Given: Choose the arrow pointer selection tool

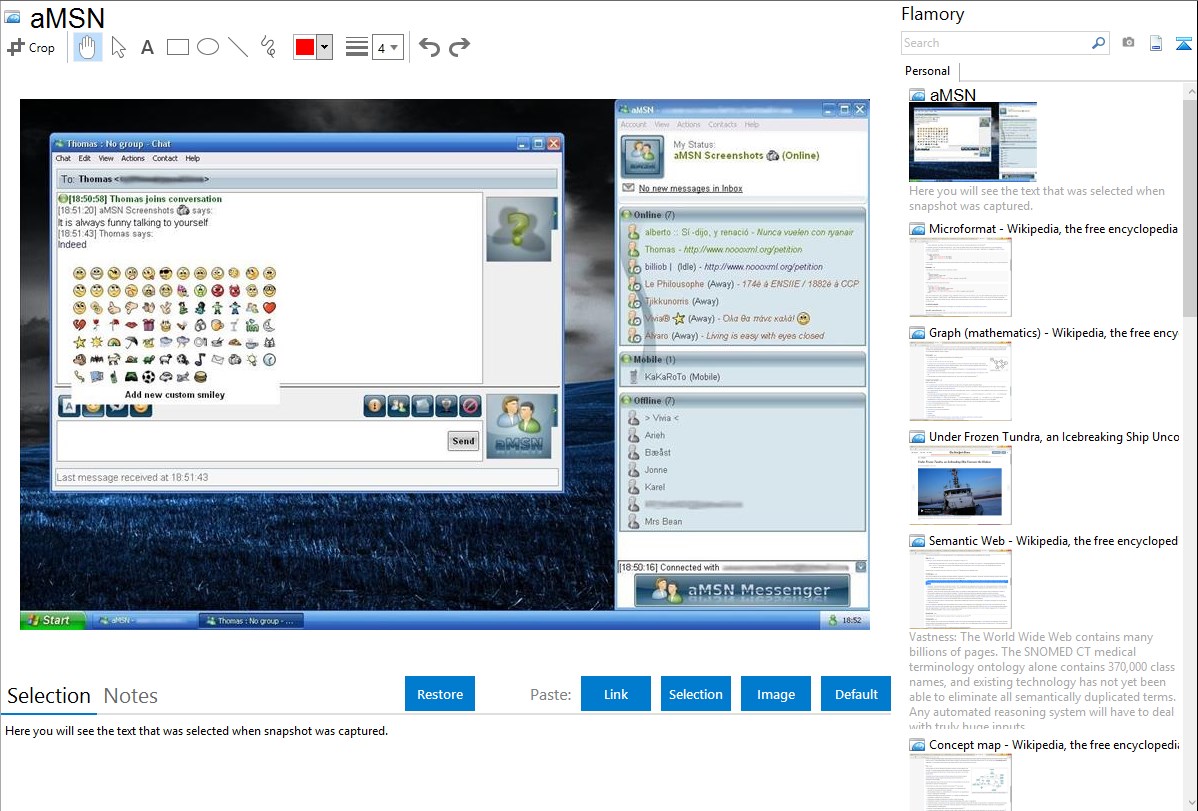Looking at the screenshot, I should pyautogui.click(x=118, y=47).
